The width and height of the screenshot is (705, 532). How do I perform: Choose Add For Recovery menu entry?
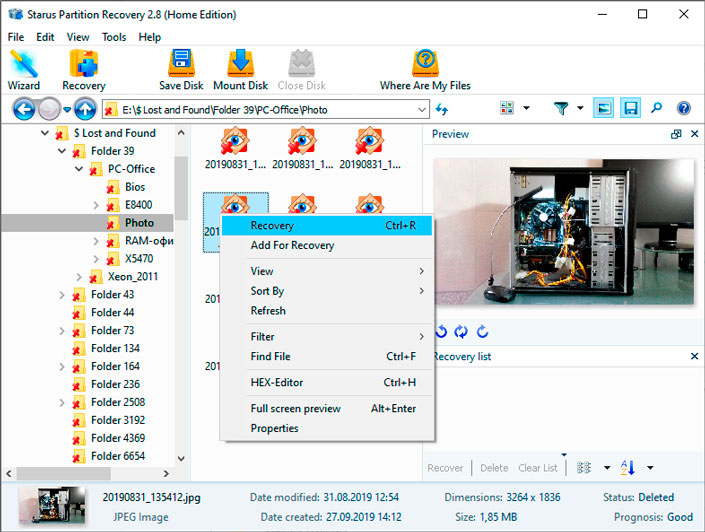(x=327, y=245)
